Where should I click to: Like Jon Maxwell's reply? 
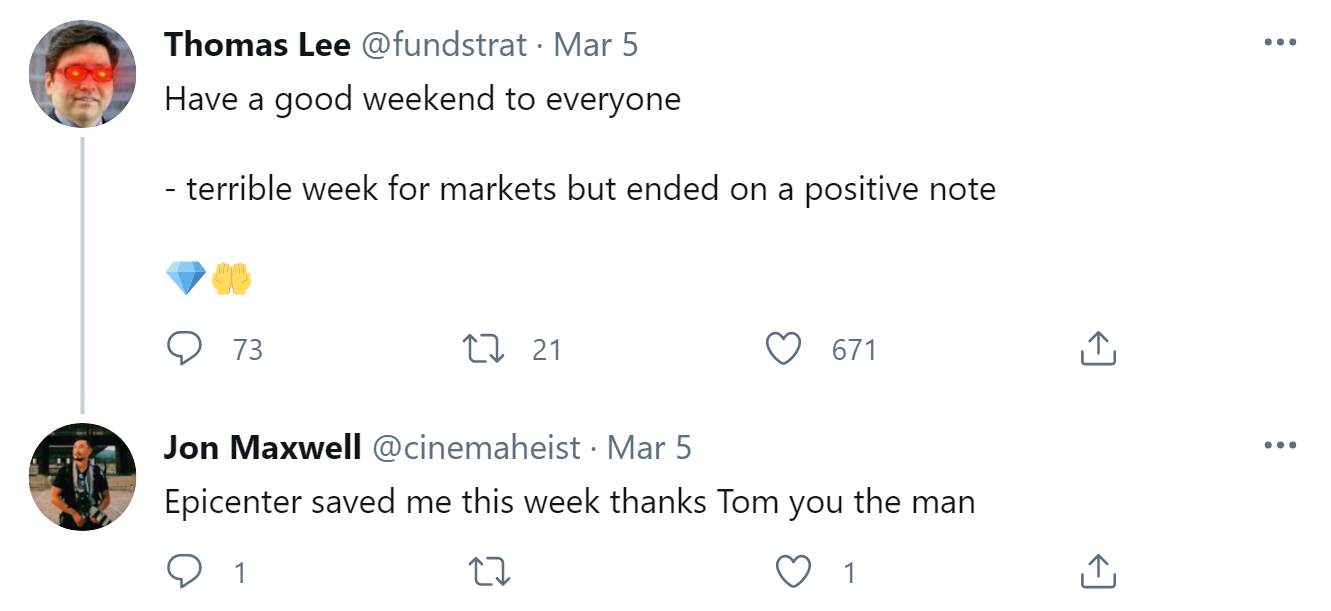click(793, 571)
